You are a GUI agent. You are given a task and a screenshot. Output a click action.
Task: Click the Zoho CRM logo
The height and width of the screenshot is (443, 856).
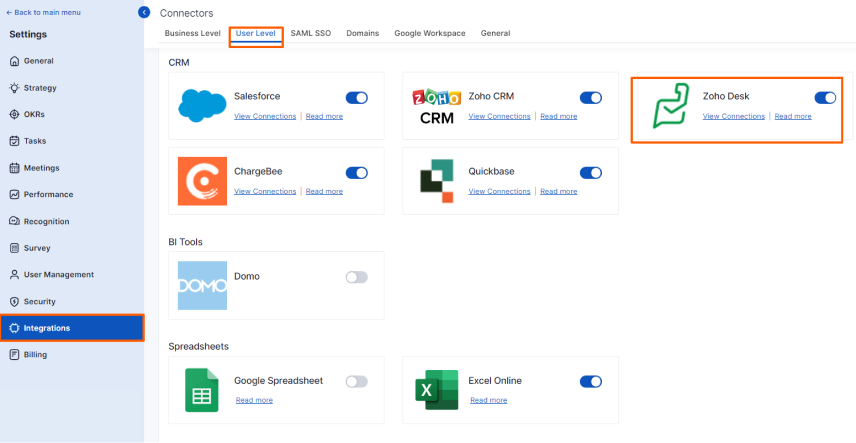pyautogui.click(x=437, y=106)
